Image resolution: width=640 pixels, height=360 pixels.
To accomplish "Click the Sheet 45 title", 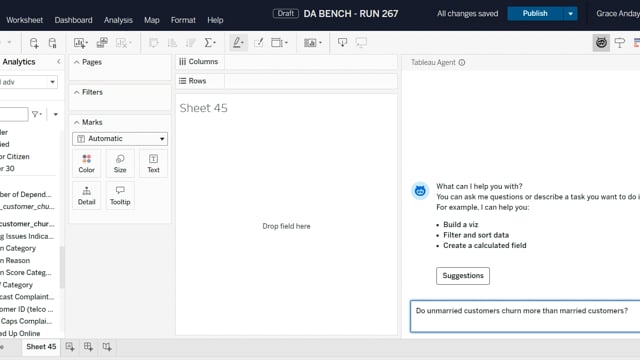I will coord(204,108).
